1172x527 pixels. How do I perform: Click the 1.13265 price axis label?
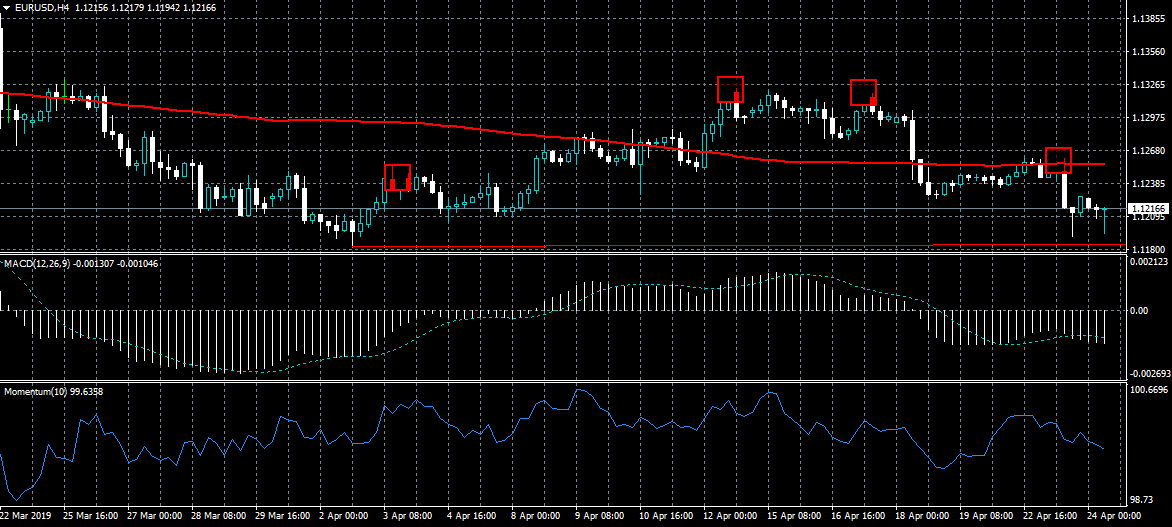click(x=1147, y=85)
